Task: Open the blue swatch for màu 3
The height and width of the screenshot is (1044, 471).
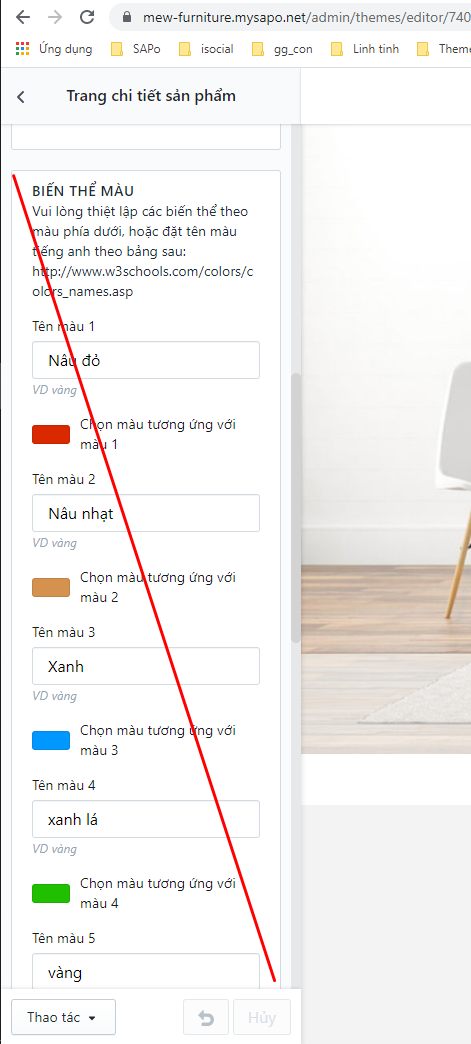Action: pyautogui.click(x=51, y=740)
